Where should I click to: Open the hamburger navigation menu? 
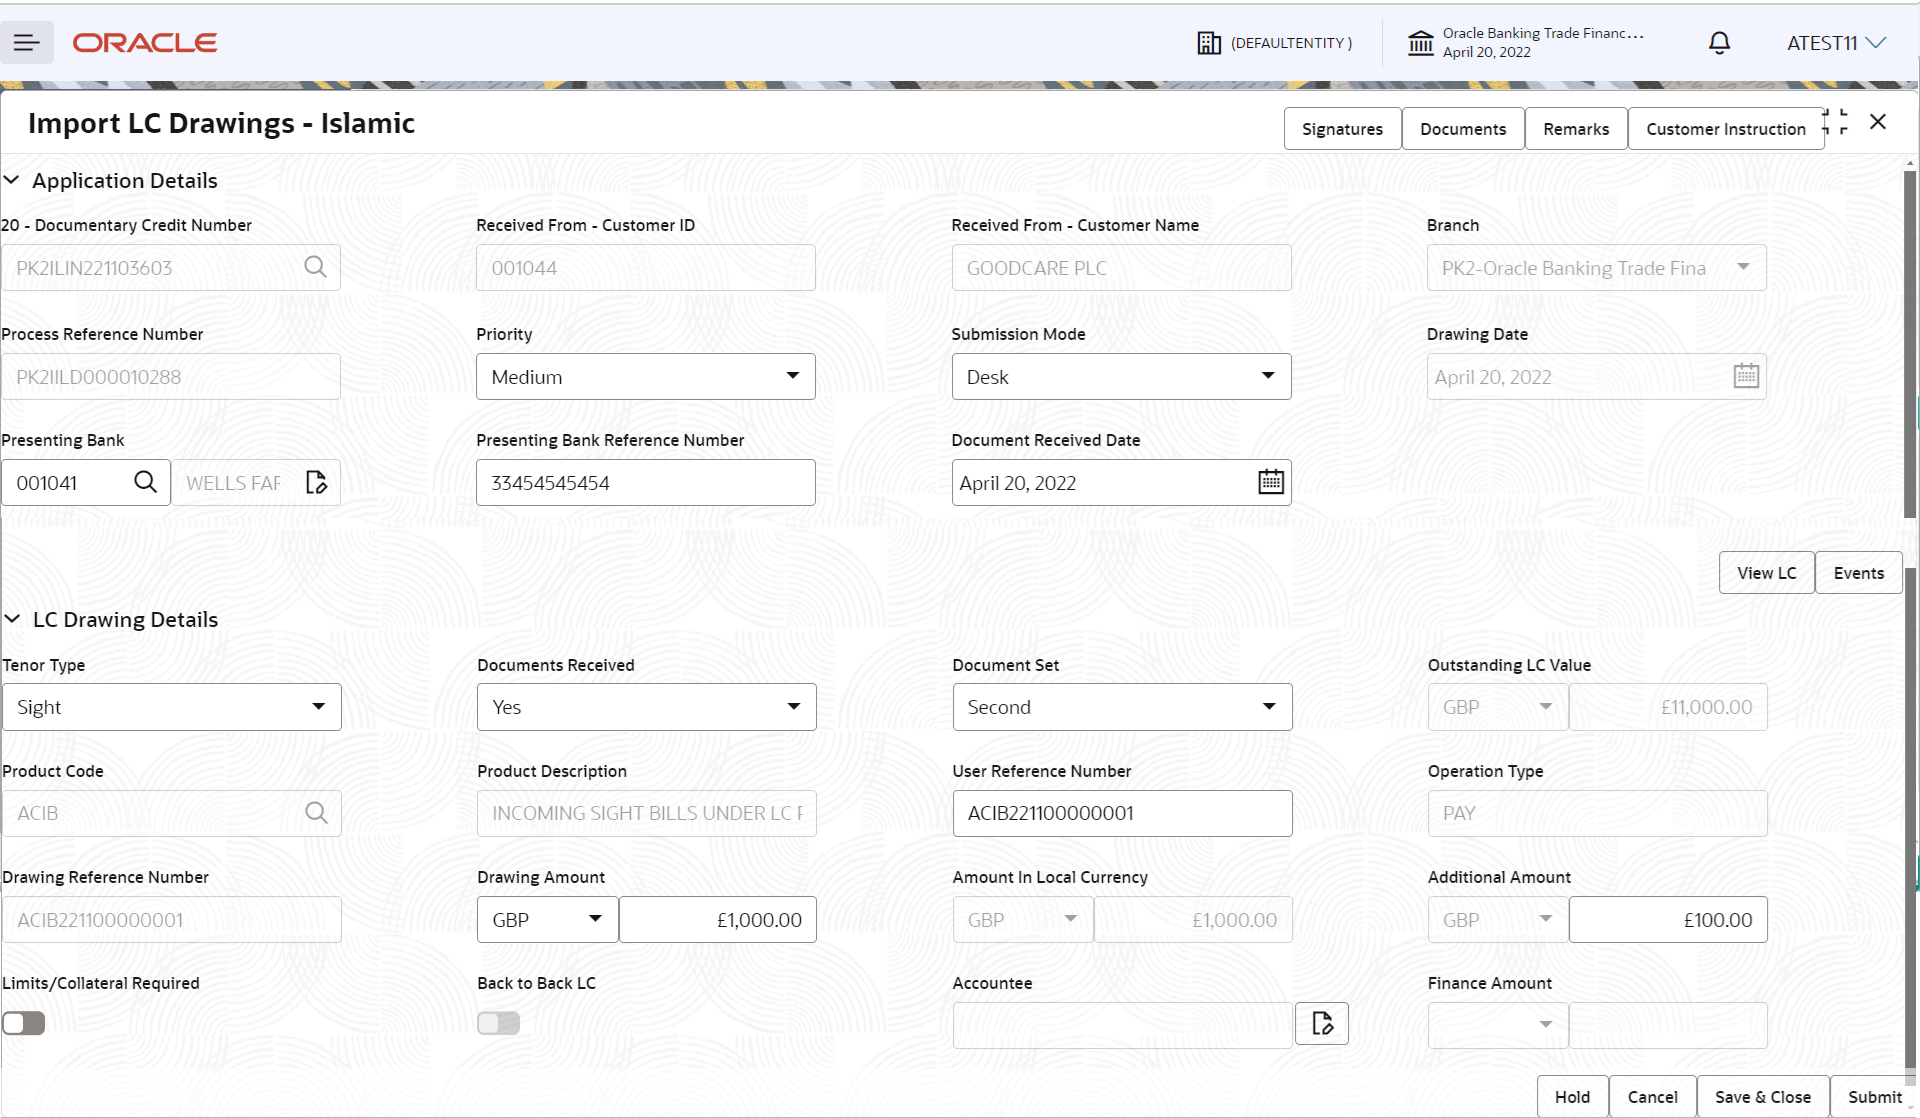27,42
